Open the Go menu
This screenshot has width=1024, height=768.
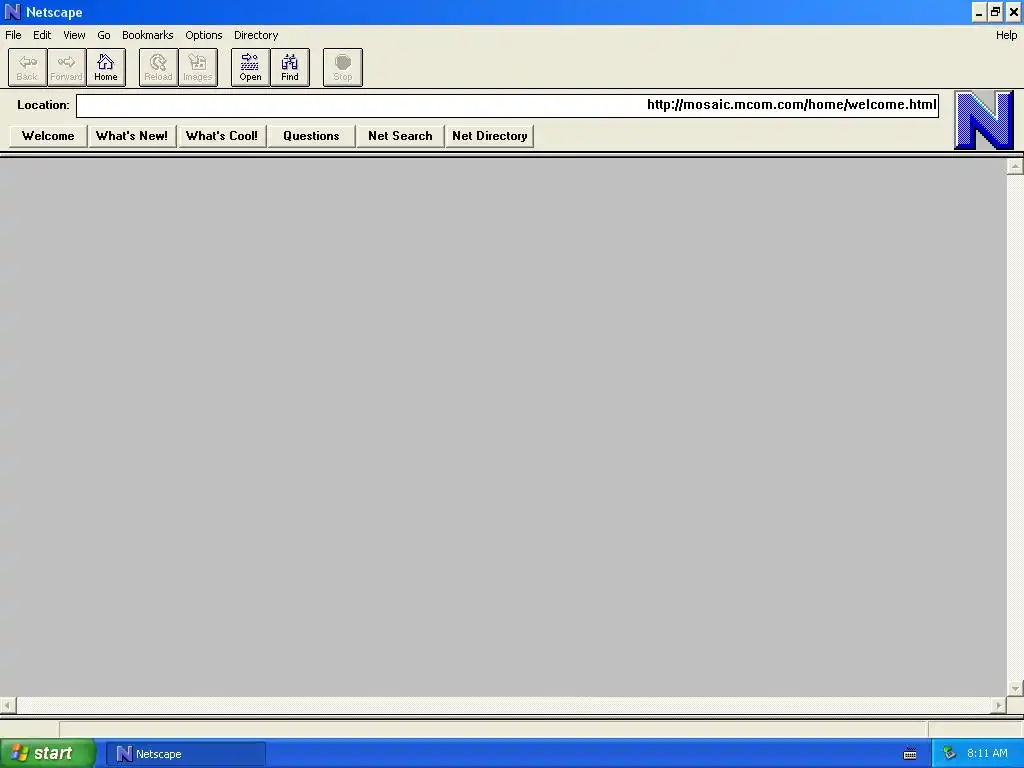point(104,35)
